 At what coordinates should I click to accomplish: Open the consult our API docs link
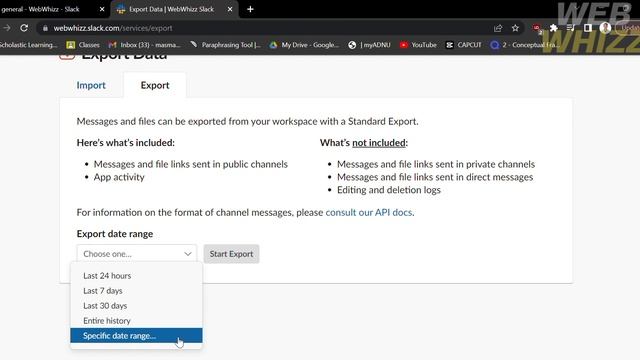click(369, 212)
